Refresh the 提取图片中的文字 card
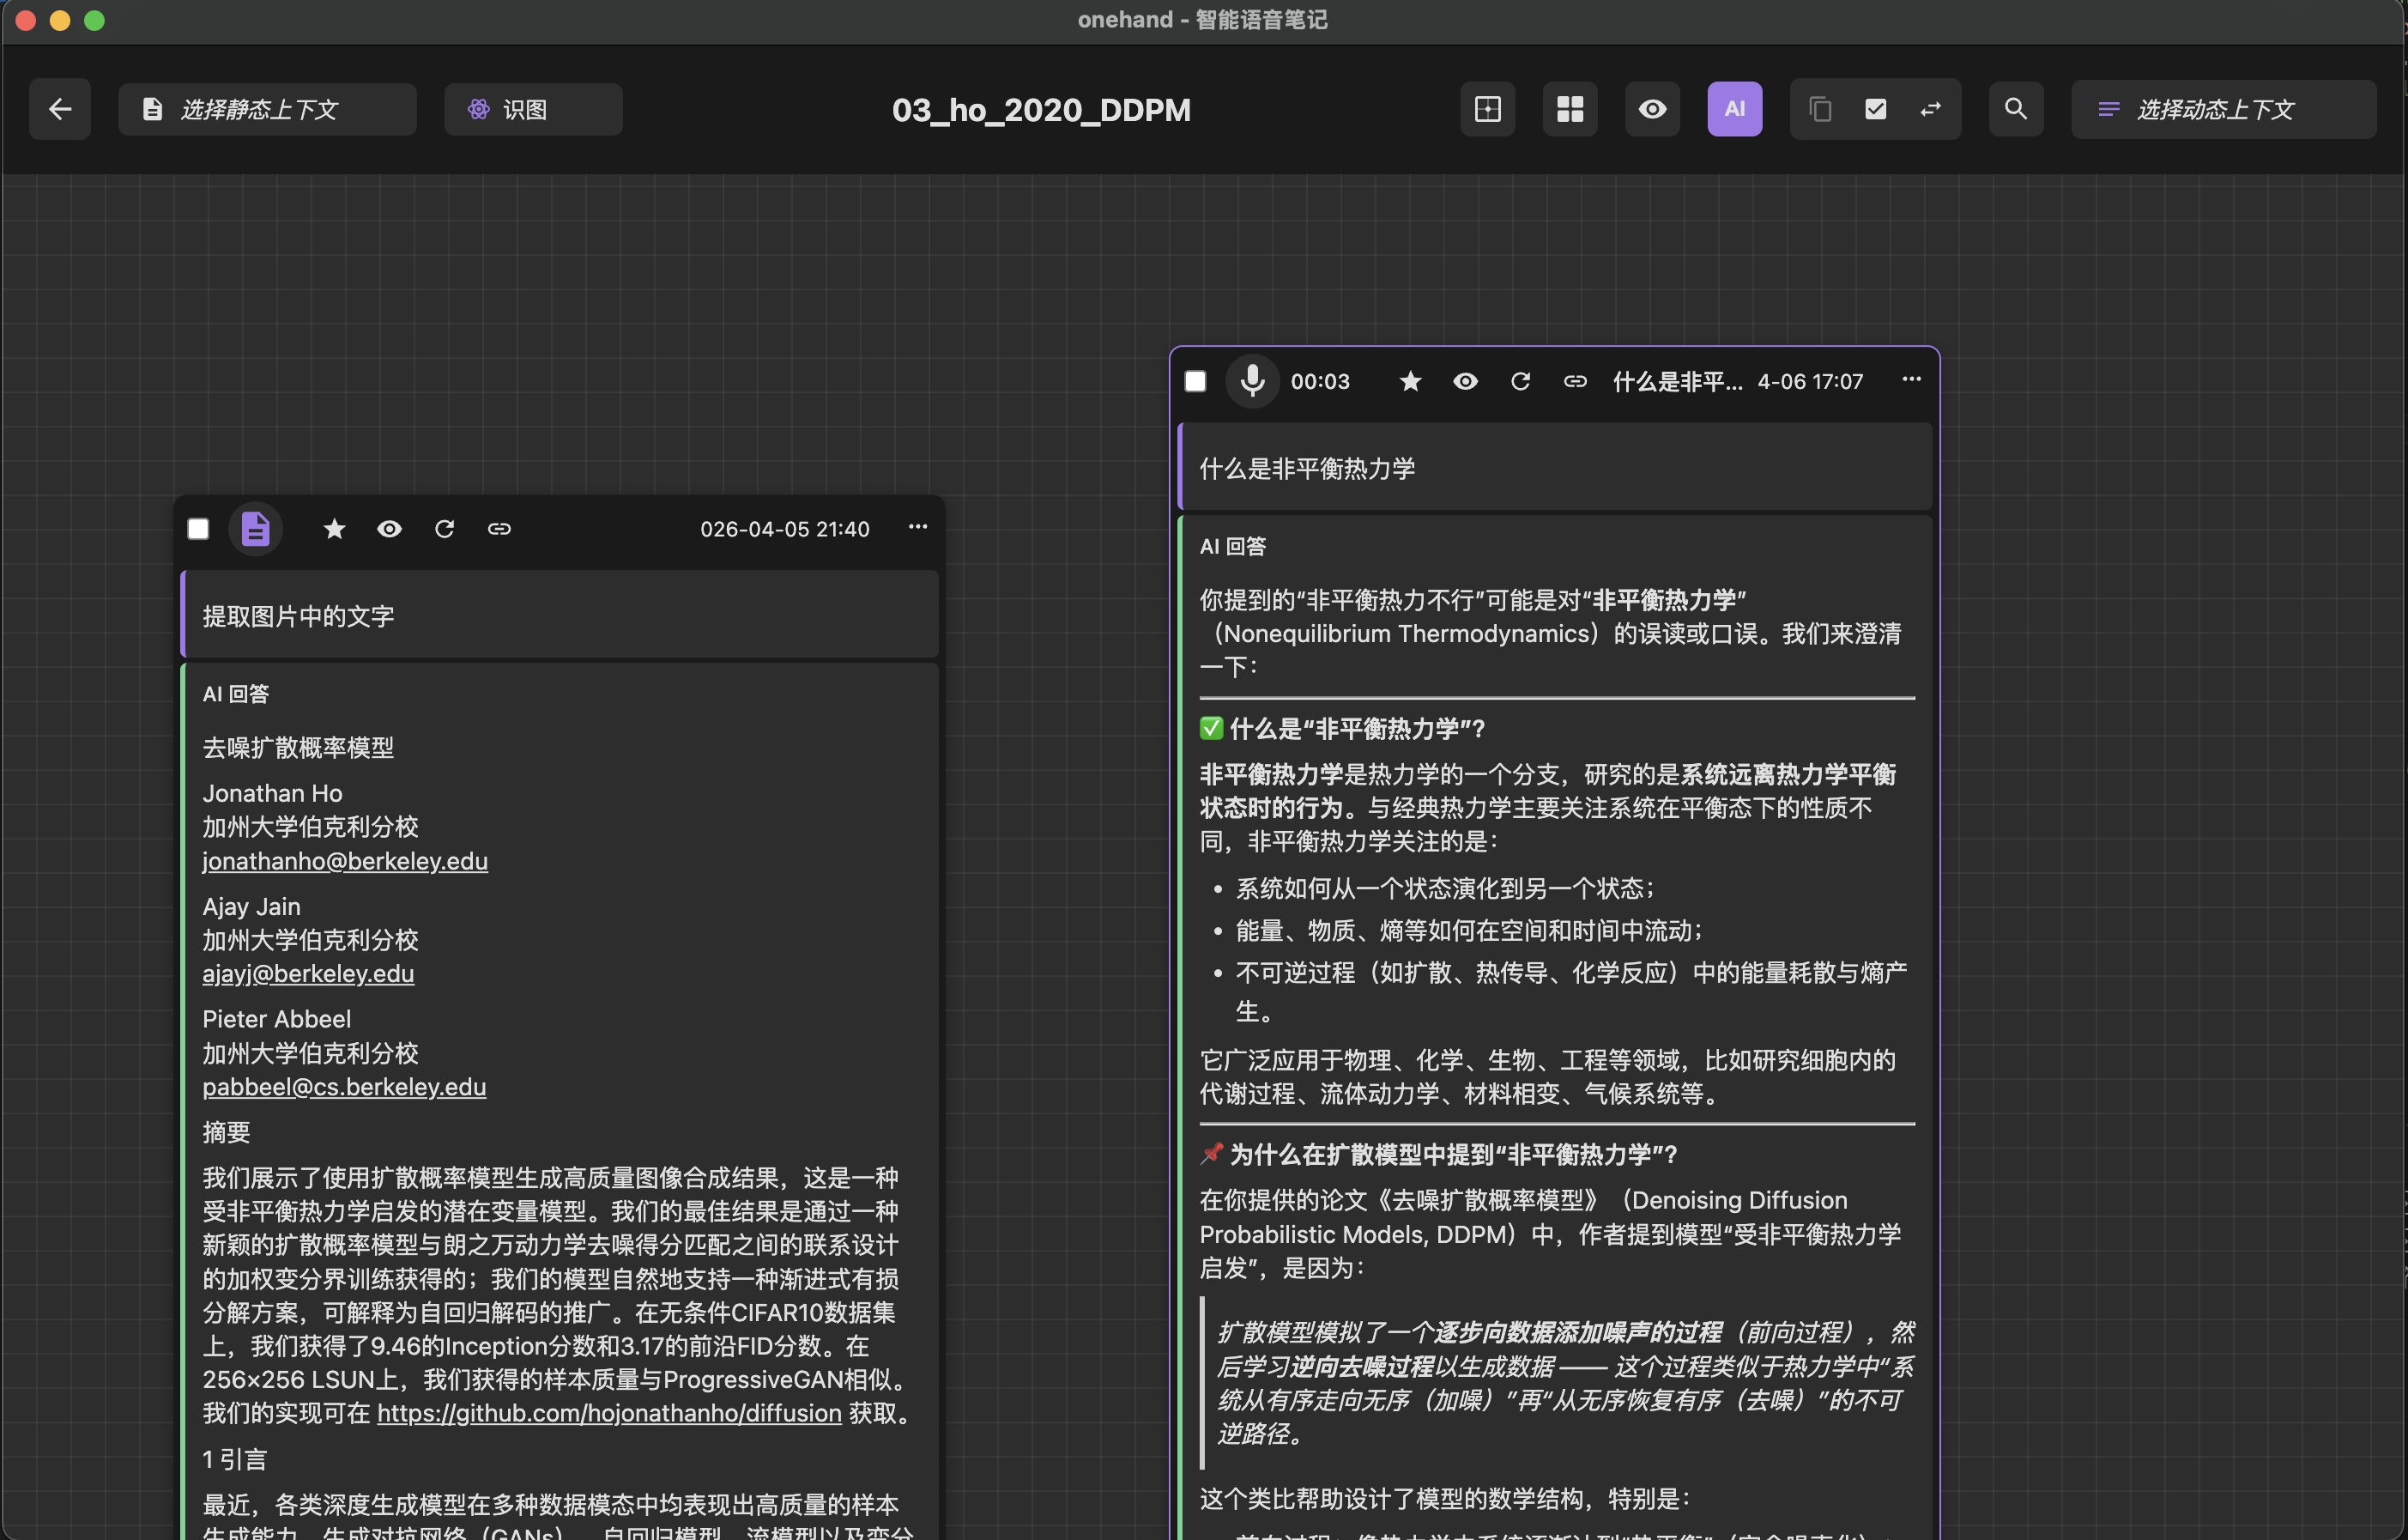Image resolution: width=2408 pixels, height=1540 pixels. point(444,529)
